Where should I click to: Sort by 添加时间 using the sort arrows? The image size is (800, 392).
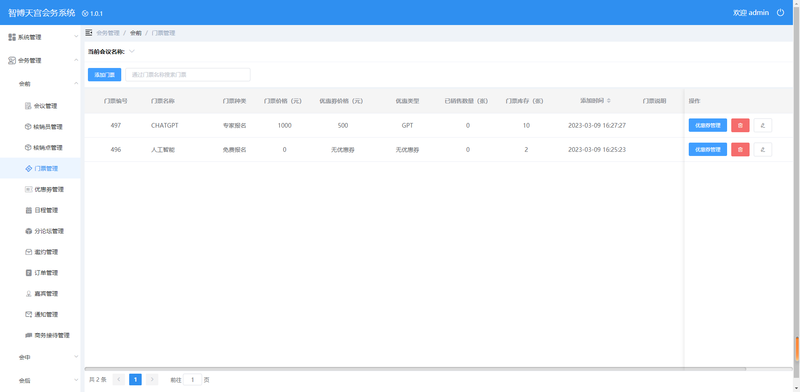coord(609,101)
